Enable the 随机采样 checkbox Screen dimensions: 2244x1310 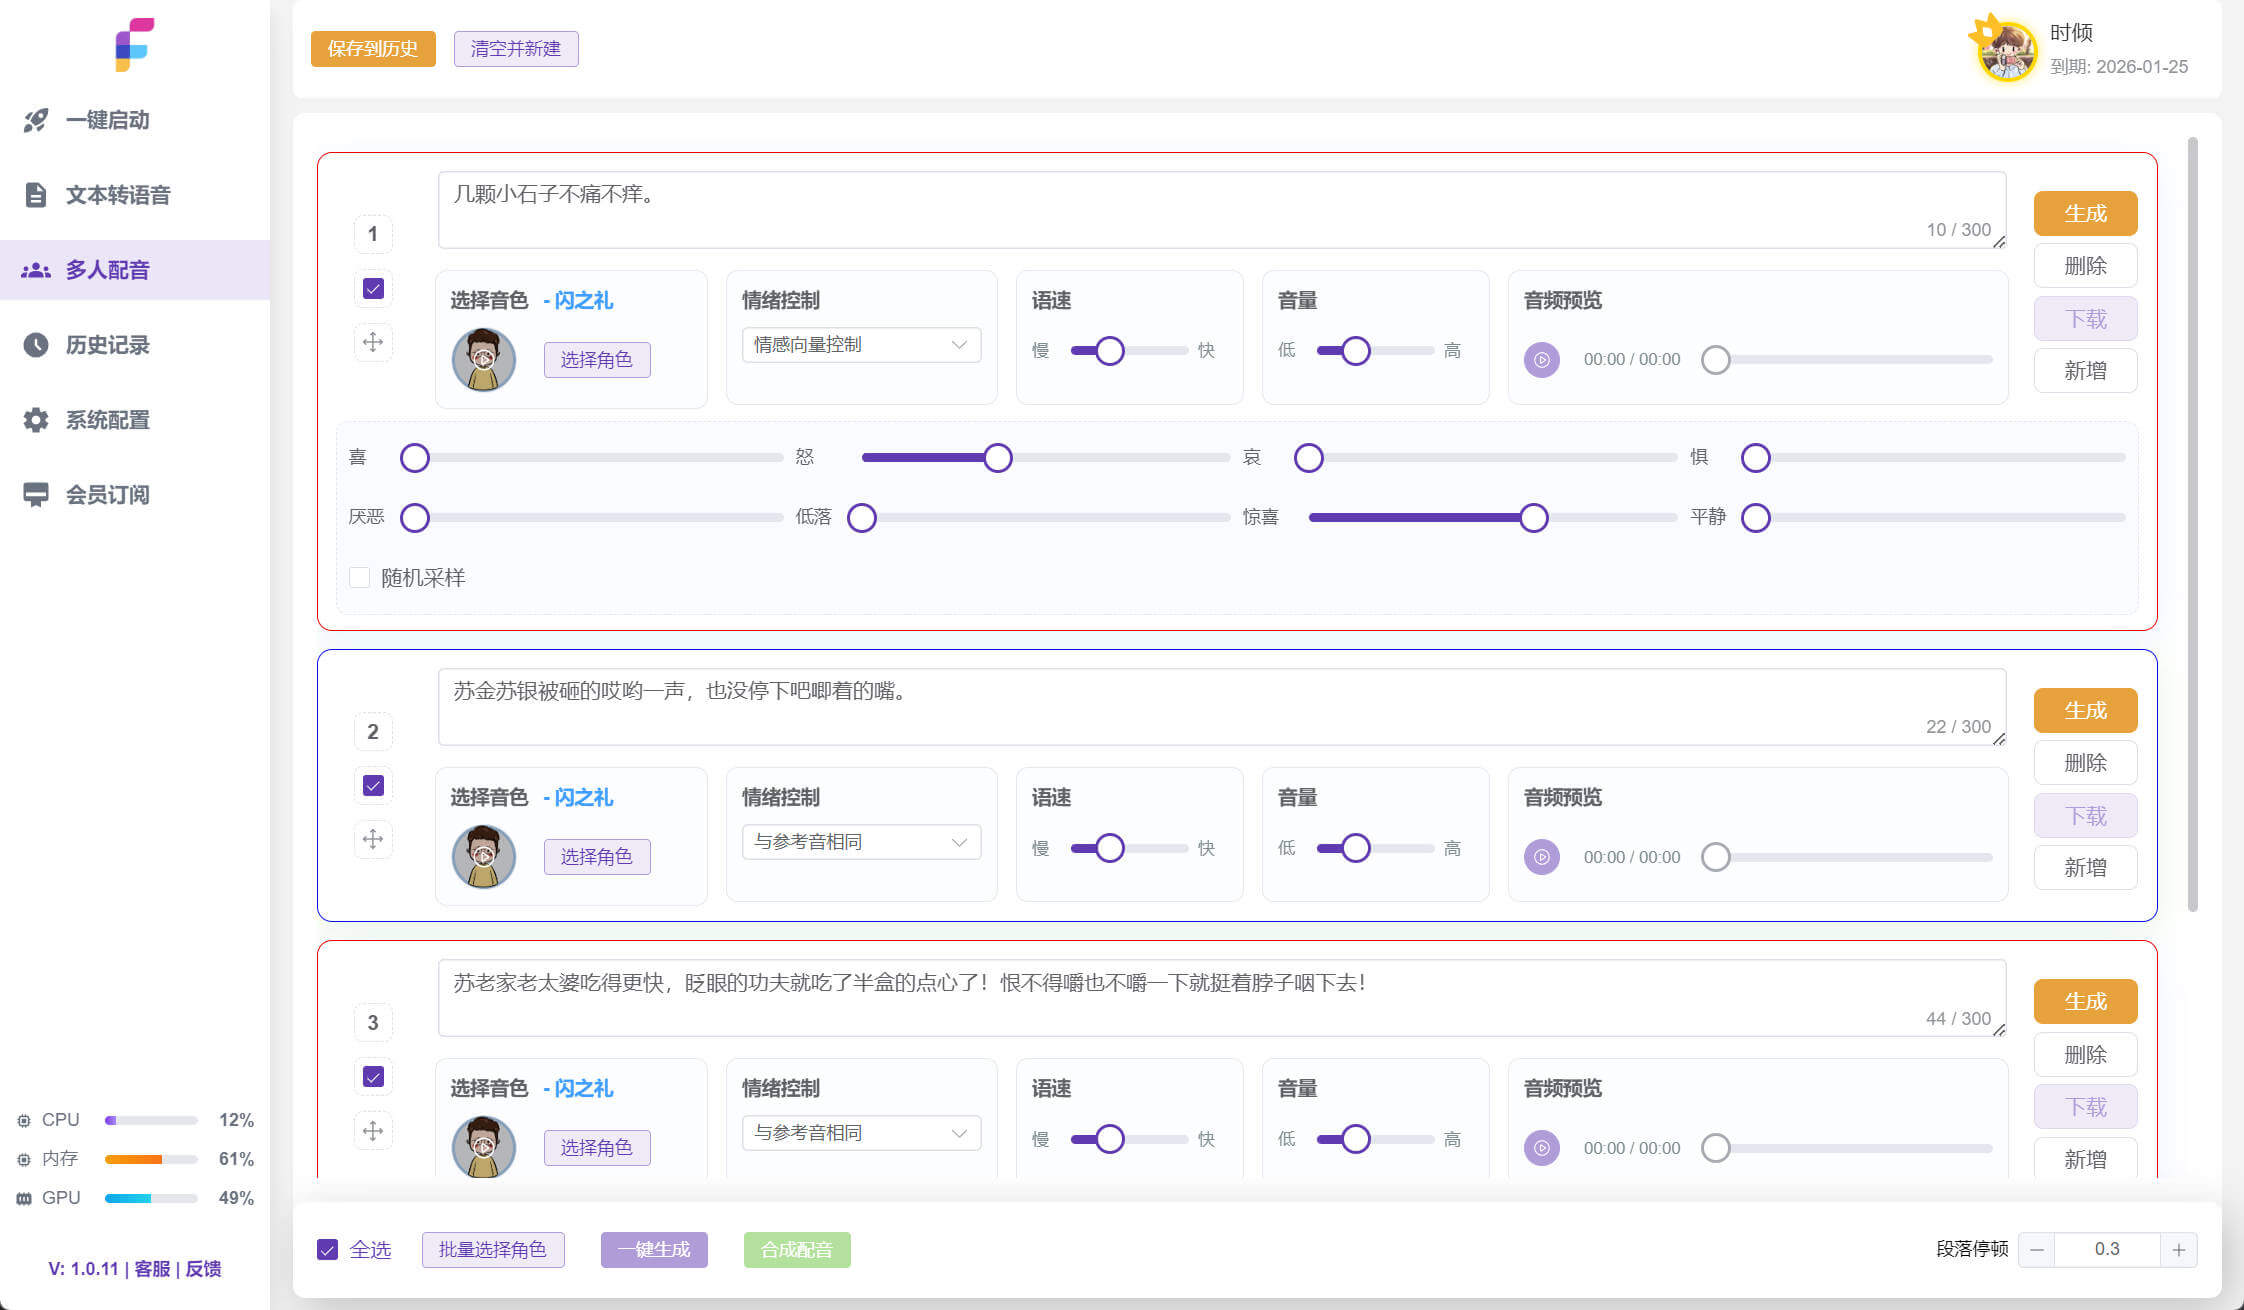(x=360, y=578)
